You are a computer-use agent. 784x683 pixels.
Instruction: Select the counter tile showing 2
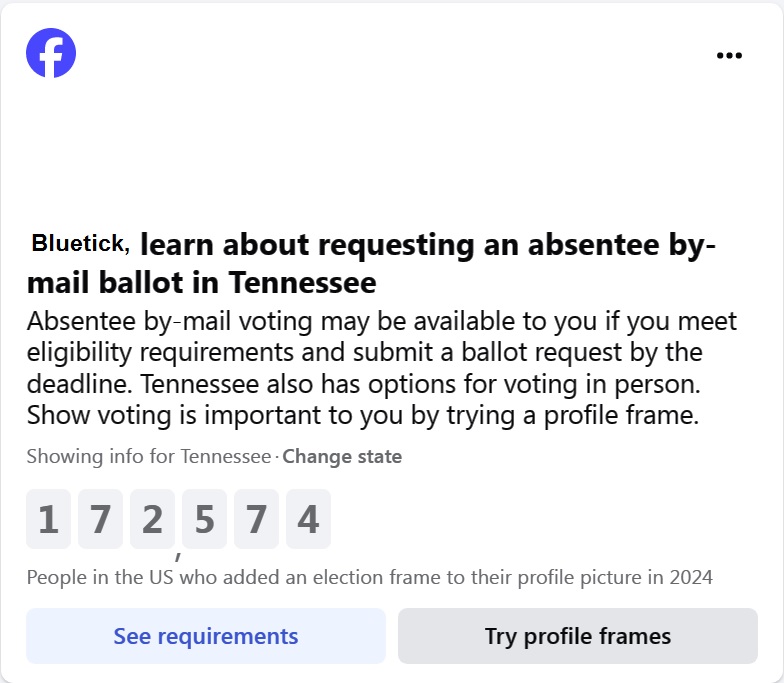pos(152,519)
